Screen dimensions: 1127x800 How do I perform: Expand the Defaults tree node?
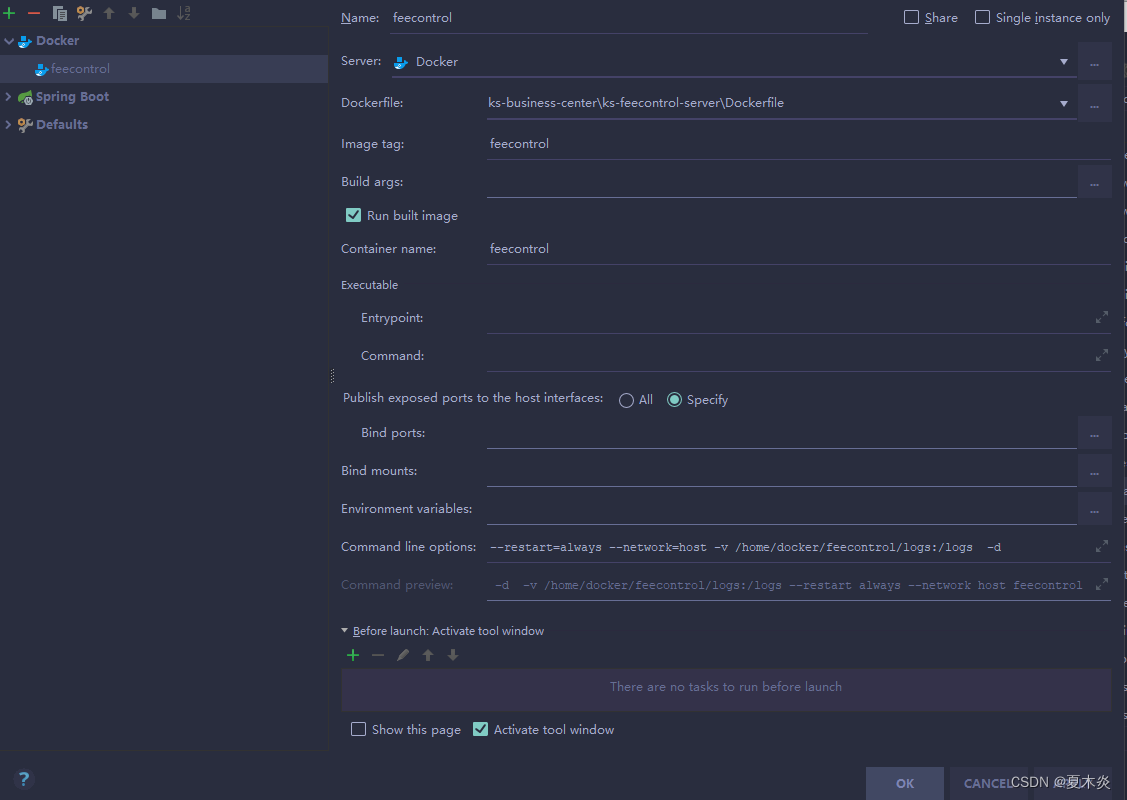[9, 125]
